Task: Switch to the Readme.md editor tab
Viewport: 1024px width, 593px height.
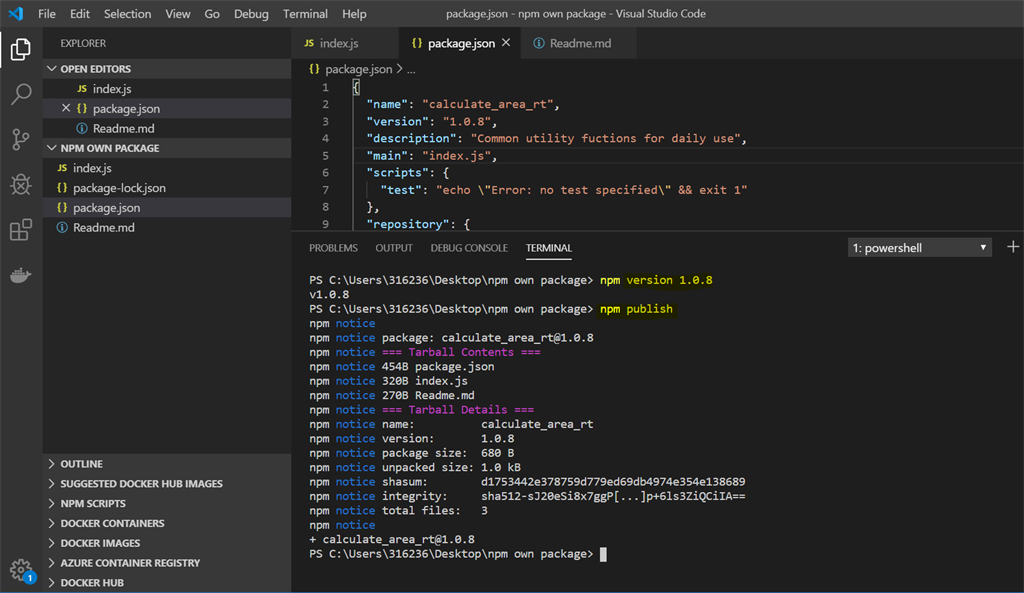Action: click(580, 43)
